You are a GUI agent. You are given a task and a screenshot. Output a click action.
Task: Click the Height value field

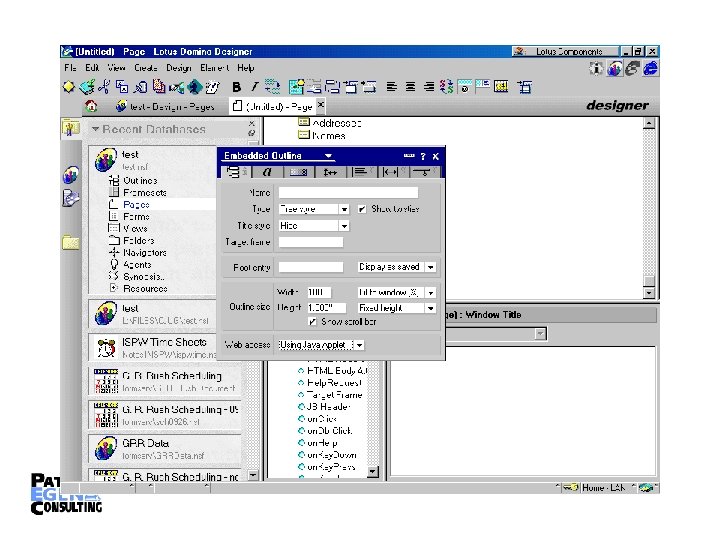point(326,308)
